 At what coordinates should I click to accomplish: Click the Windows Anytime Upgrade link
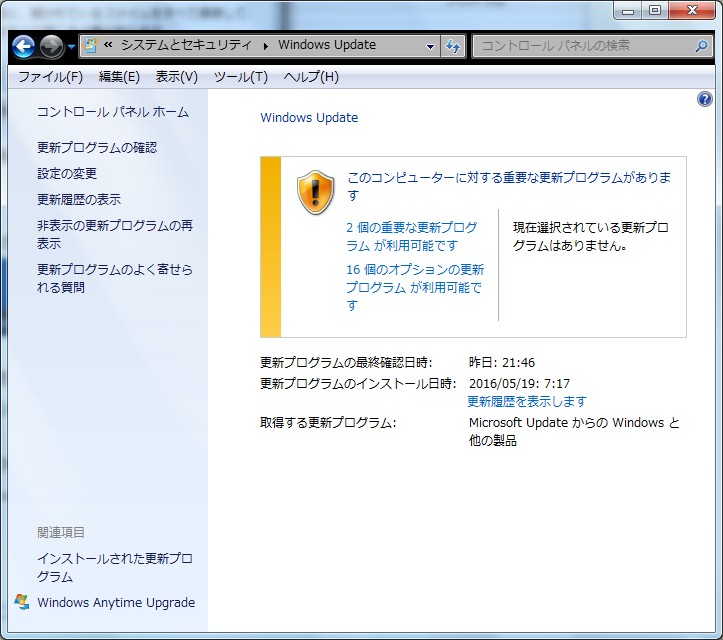tap(116, 603)
